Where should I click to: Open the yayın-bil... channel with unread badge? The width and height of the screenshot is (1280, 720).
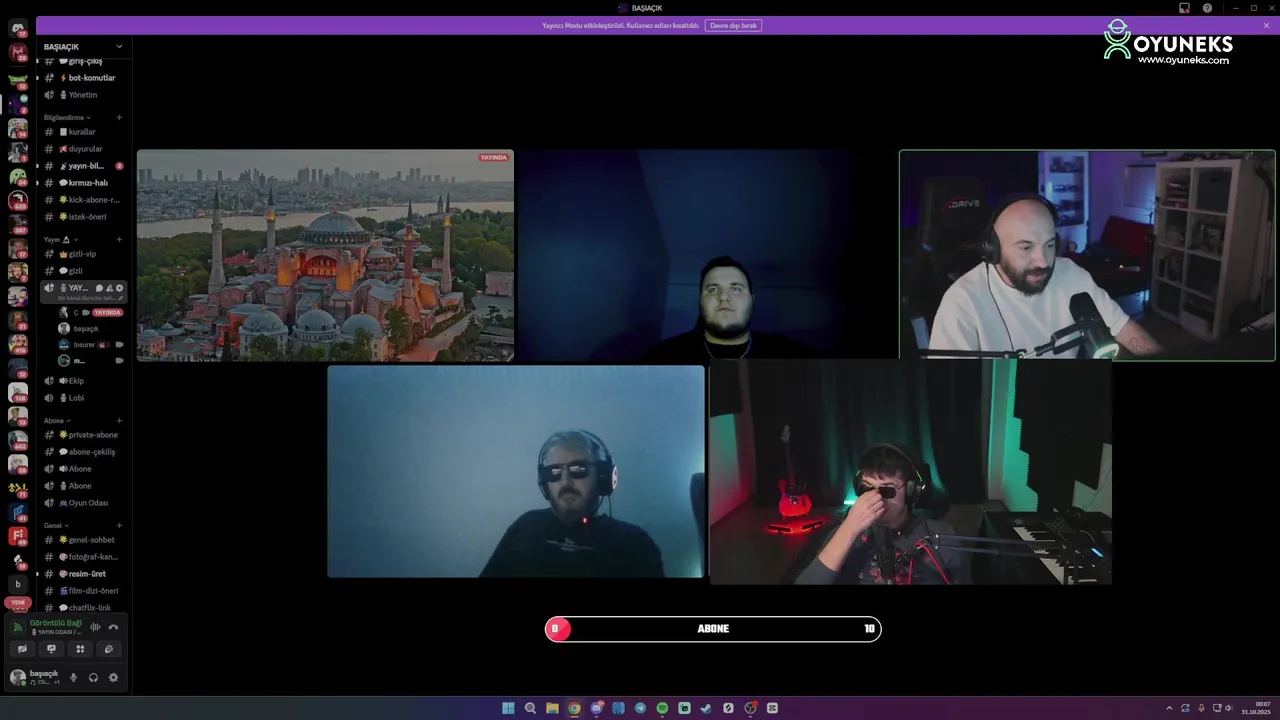82,166
